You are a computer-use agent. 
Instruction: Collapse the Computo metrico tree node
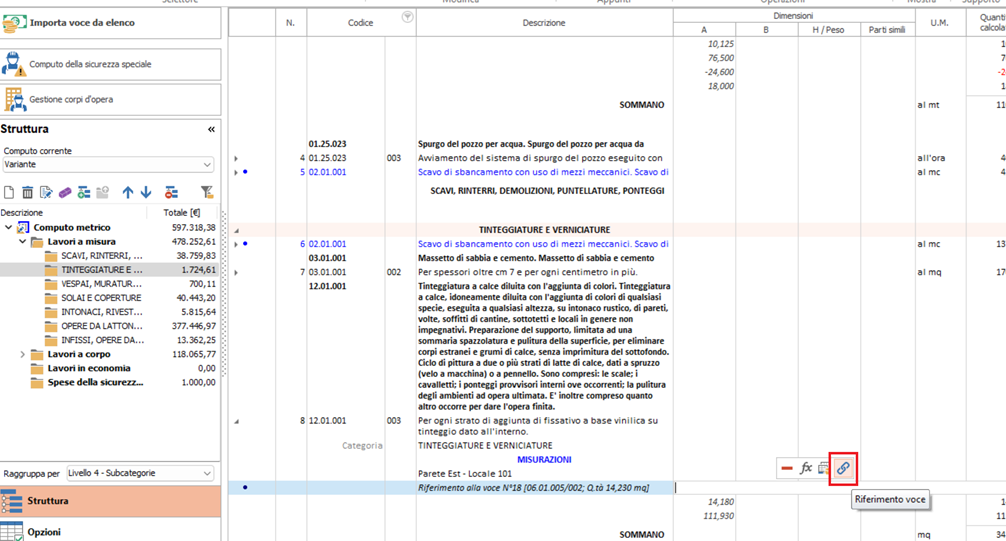(x=8, y=227)
